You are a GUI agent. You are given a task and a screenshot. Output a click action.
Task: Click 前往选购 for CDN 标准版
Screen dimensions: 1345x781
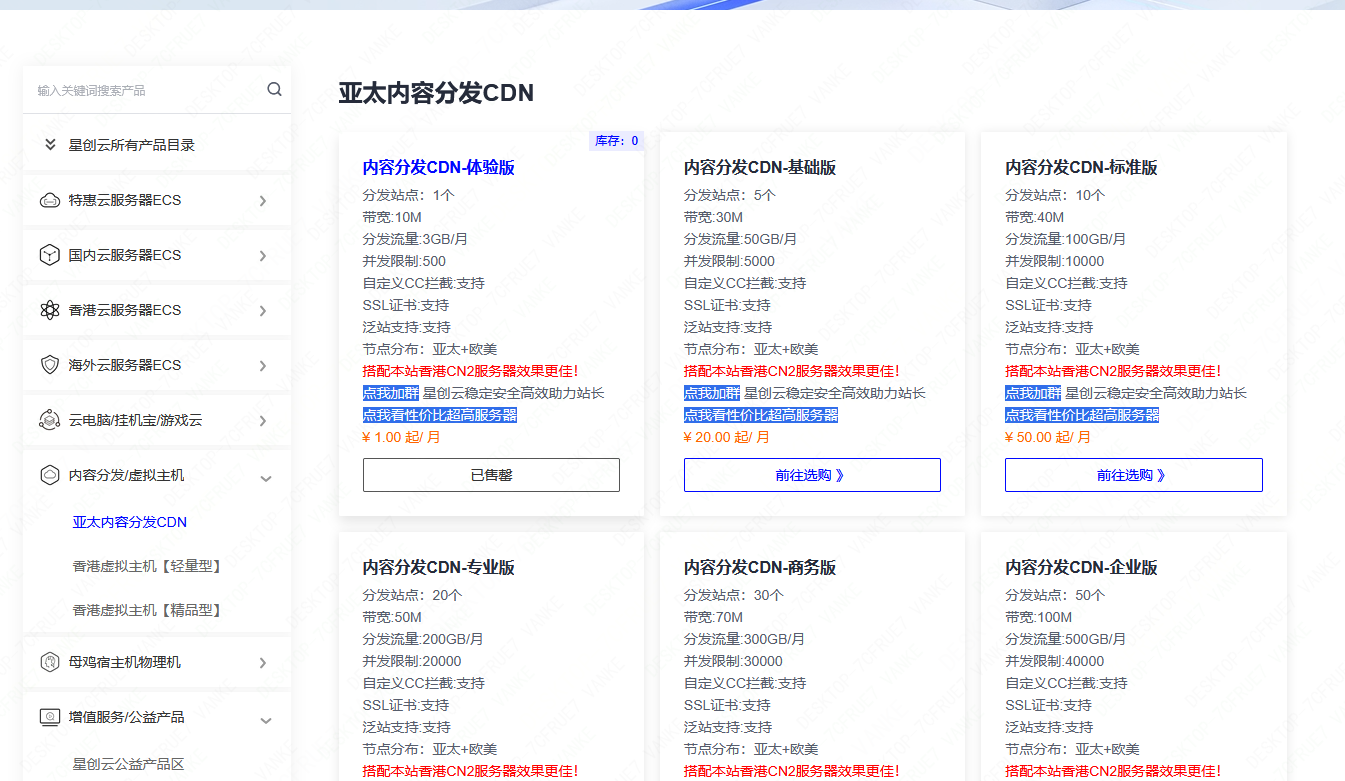coord(1133,475)
